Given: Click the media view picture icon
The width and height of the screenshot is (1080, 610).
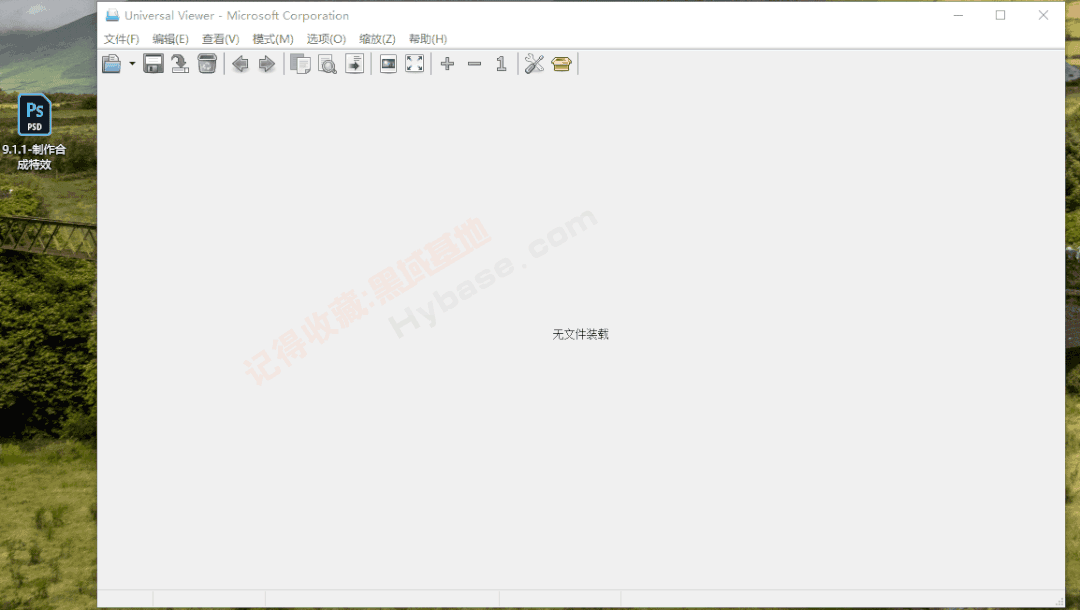Looking at the screenshot, I should point(388,64).
